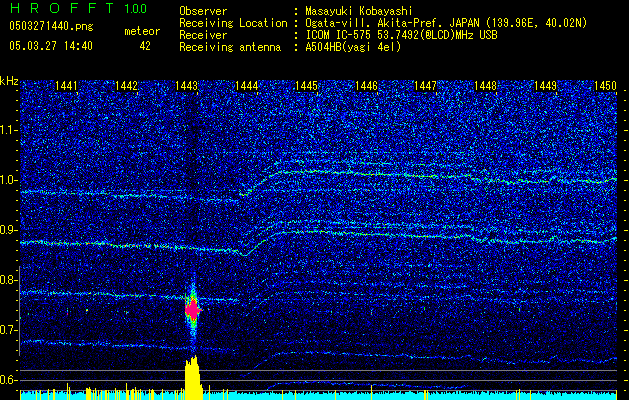Click the 1446 time marker
This screenshot has width=629, height=400.
pyautogui.click(x=366, y=85)
